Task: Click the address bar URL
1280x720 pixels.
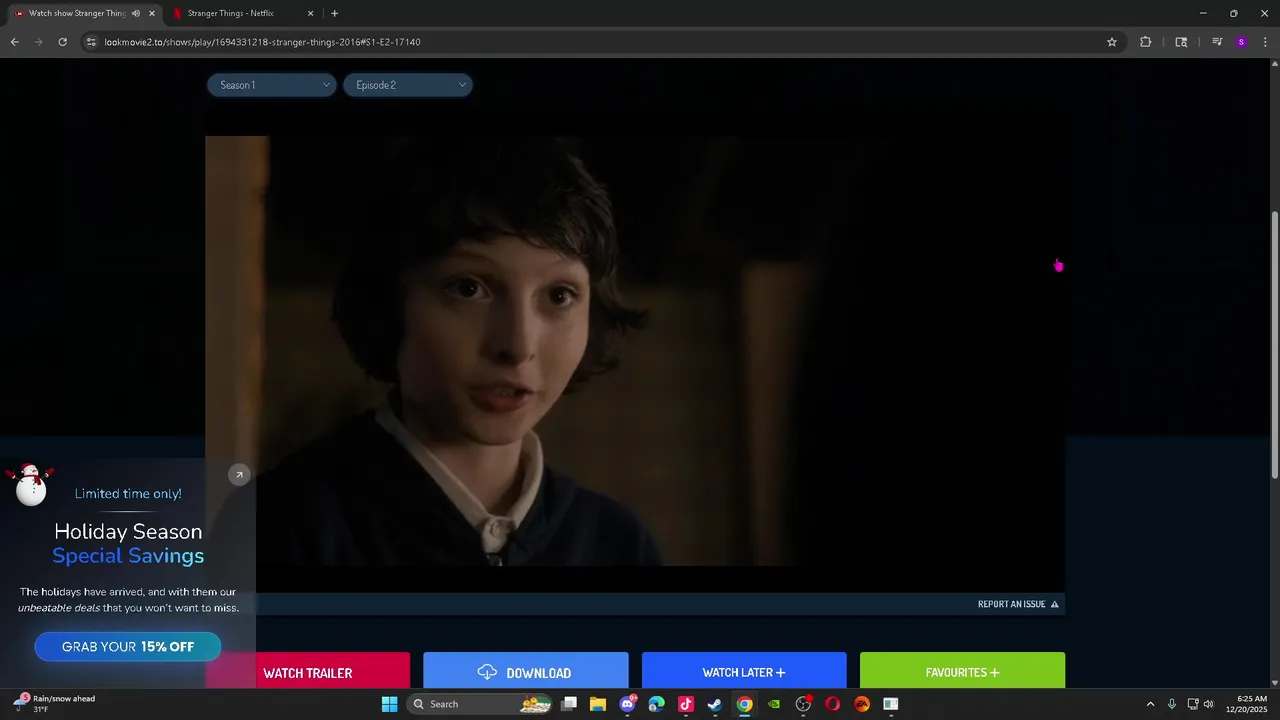Action: point(262,42)
